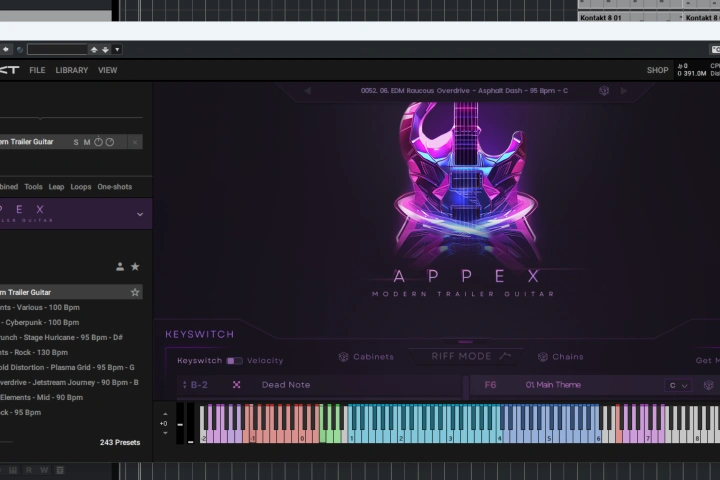This screenshot has height=480, width=720.
Task: Click the KEYSWITCH section heading
Action: tap(200, 334)
